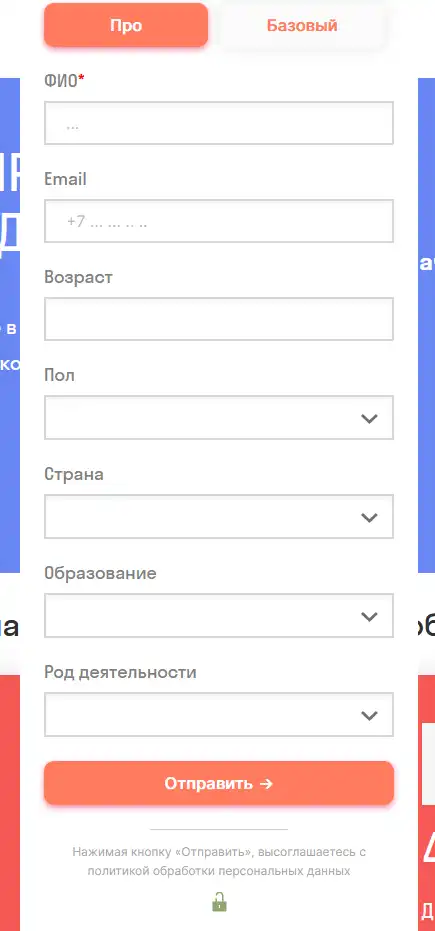Click the Email label text
The height and width of the screenshot is (931, 435).
pos(65,179)
